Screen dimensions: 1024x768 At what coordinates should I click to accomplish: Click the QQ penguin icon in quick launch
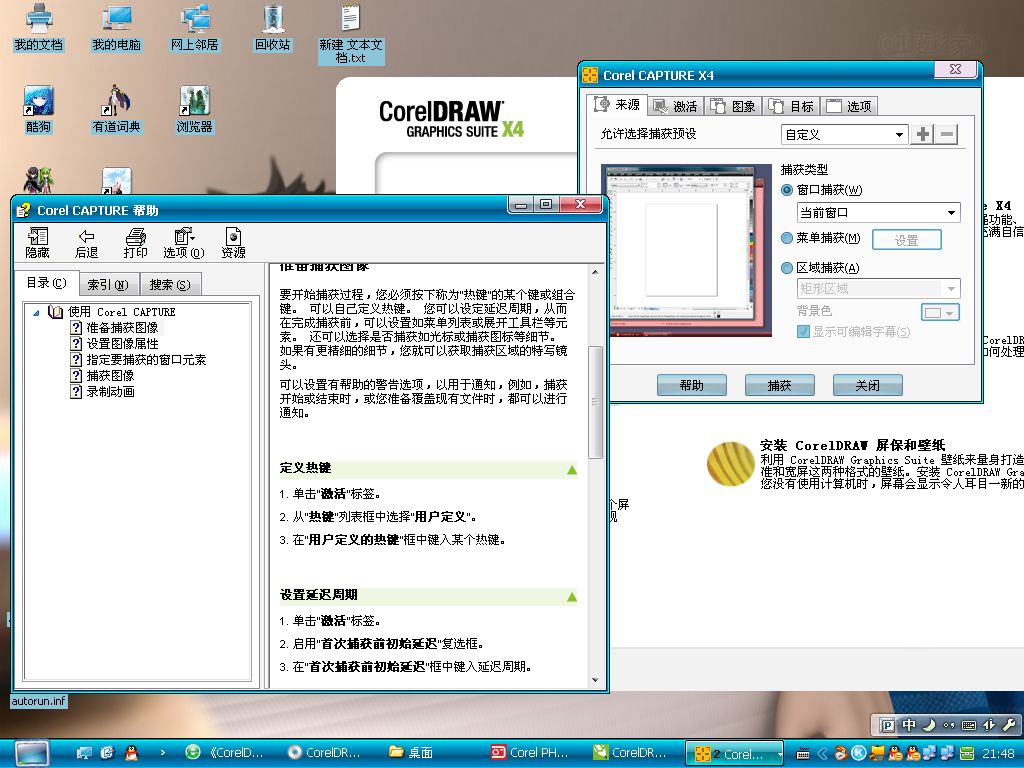[x=131, y=753]
